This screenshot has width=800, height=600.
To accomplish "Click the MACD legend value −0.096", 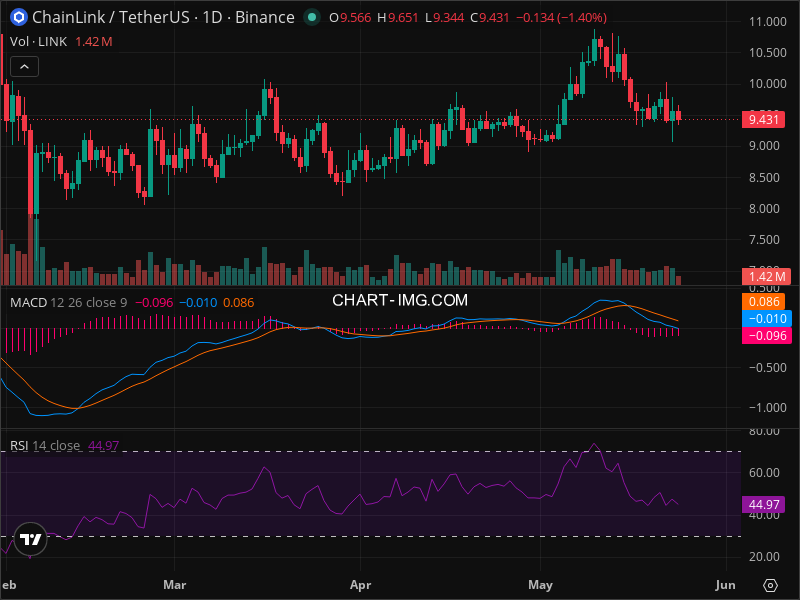I will pos(154,303).
